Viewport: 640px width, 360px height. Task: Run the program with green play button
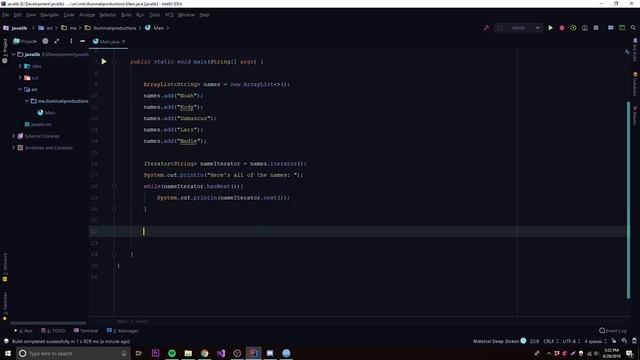point(550,28)
